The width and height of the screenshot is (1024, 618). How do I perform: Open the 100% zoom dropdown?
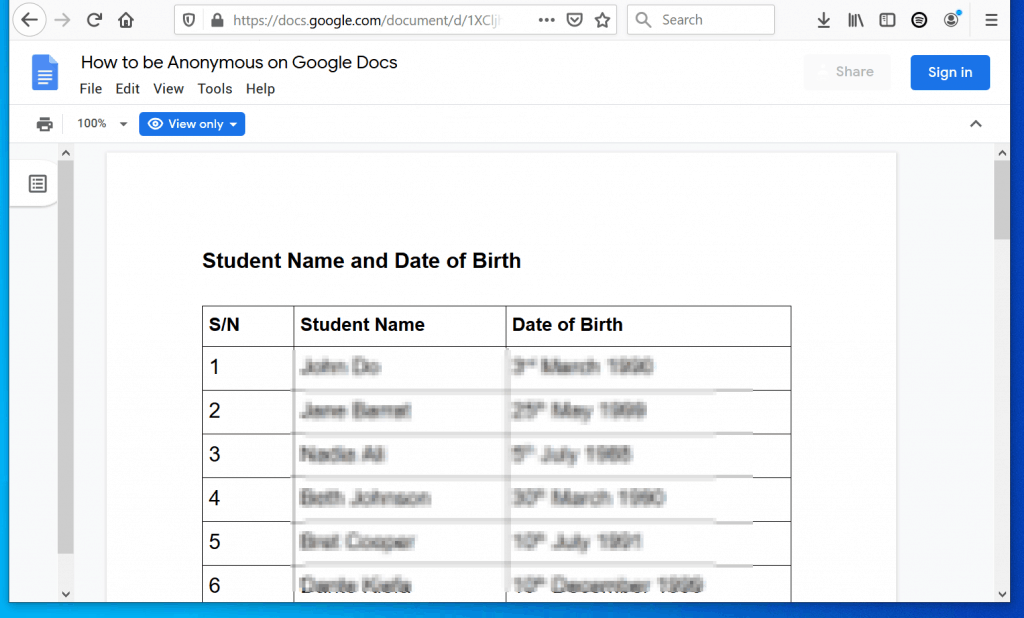[x=102, y=123]
